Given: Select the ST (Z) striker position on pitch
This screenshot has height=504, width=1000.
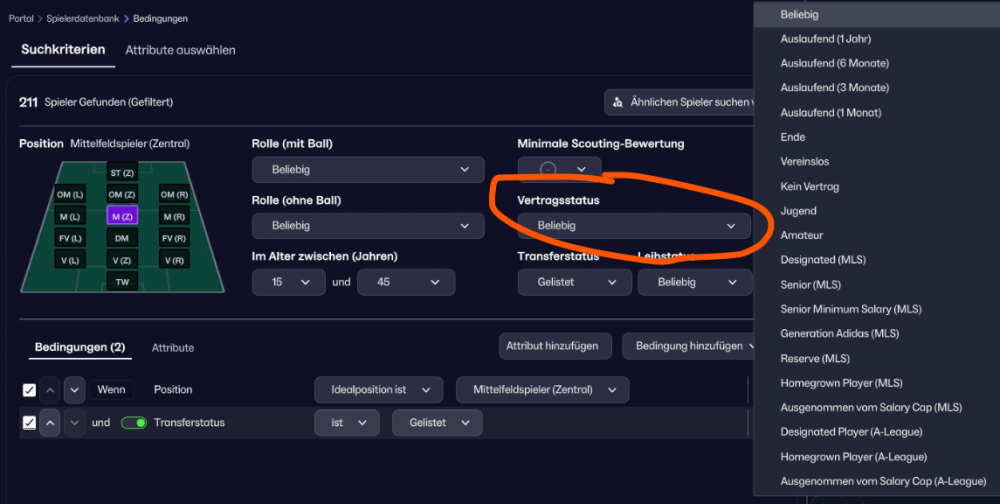Looking at the screenshot, I should click(x=121, y=173).
